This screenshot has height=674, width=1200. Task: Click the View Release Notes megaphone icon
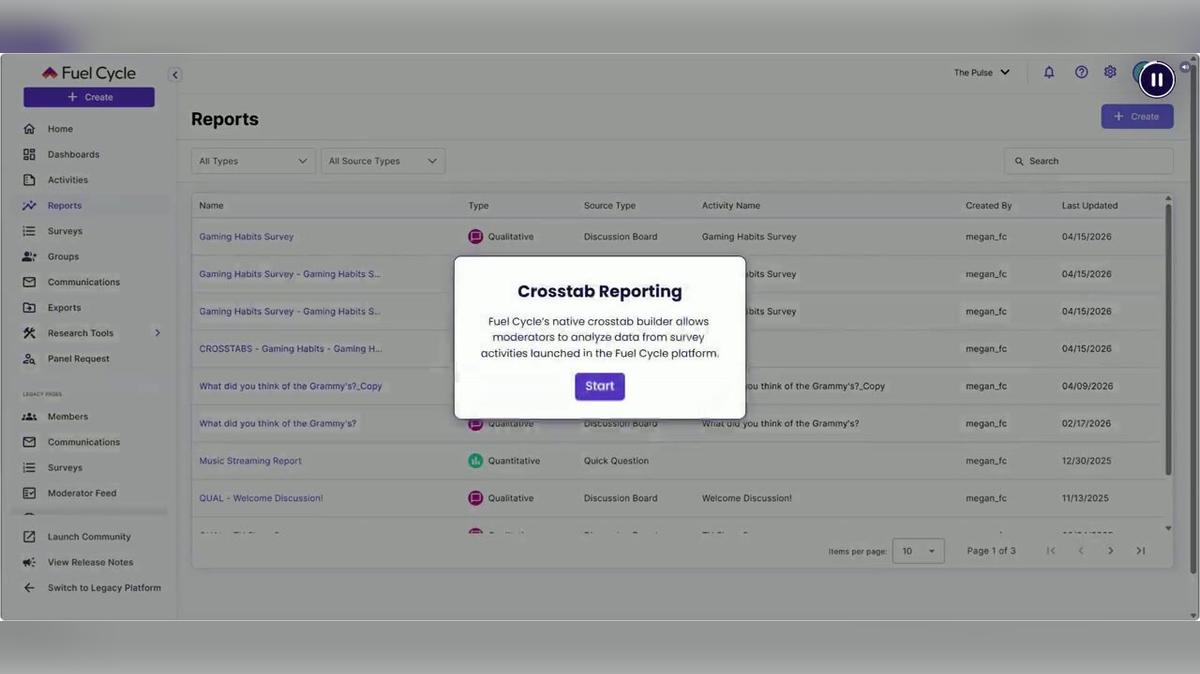[x=29, y=562]
